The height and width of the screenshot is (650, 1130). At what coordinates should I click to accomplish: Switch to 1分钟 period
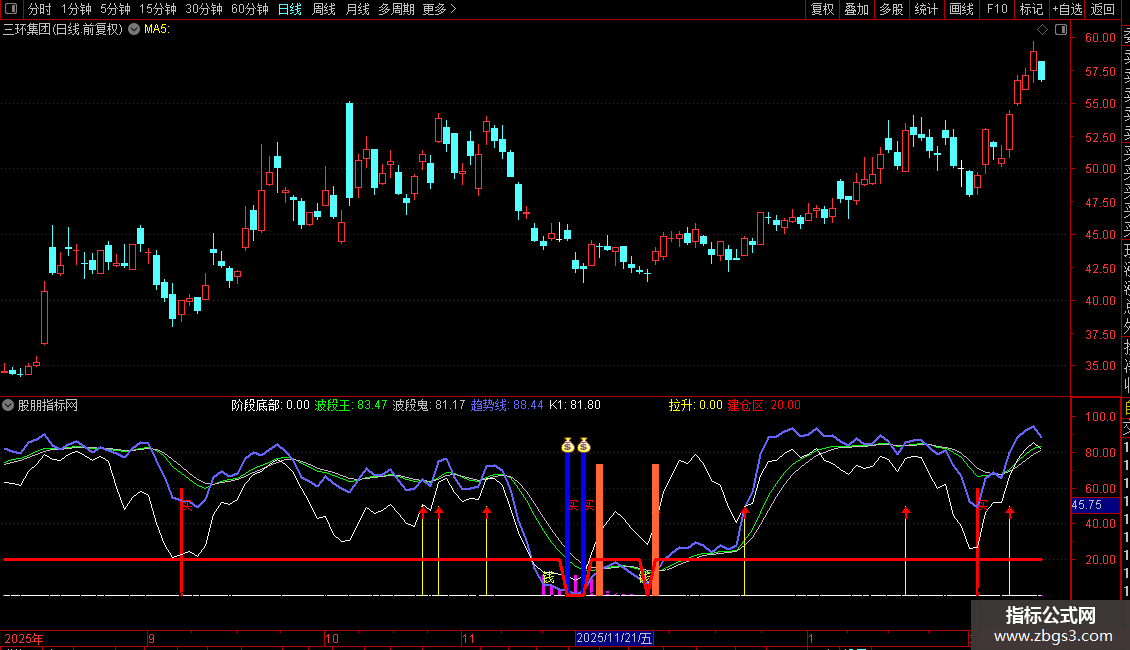coord(76,9)
